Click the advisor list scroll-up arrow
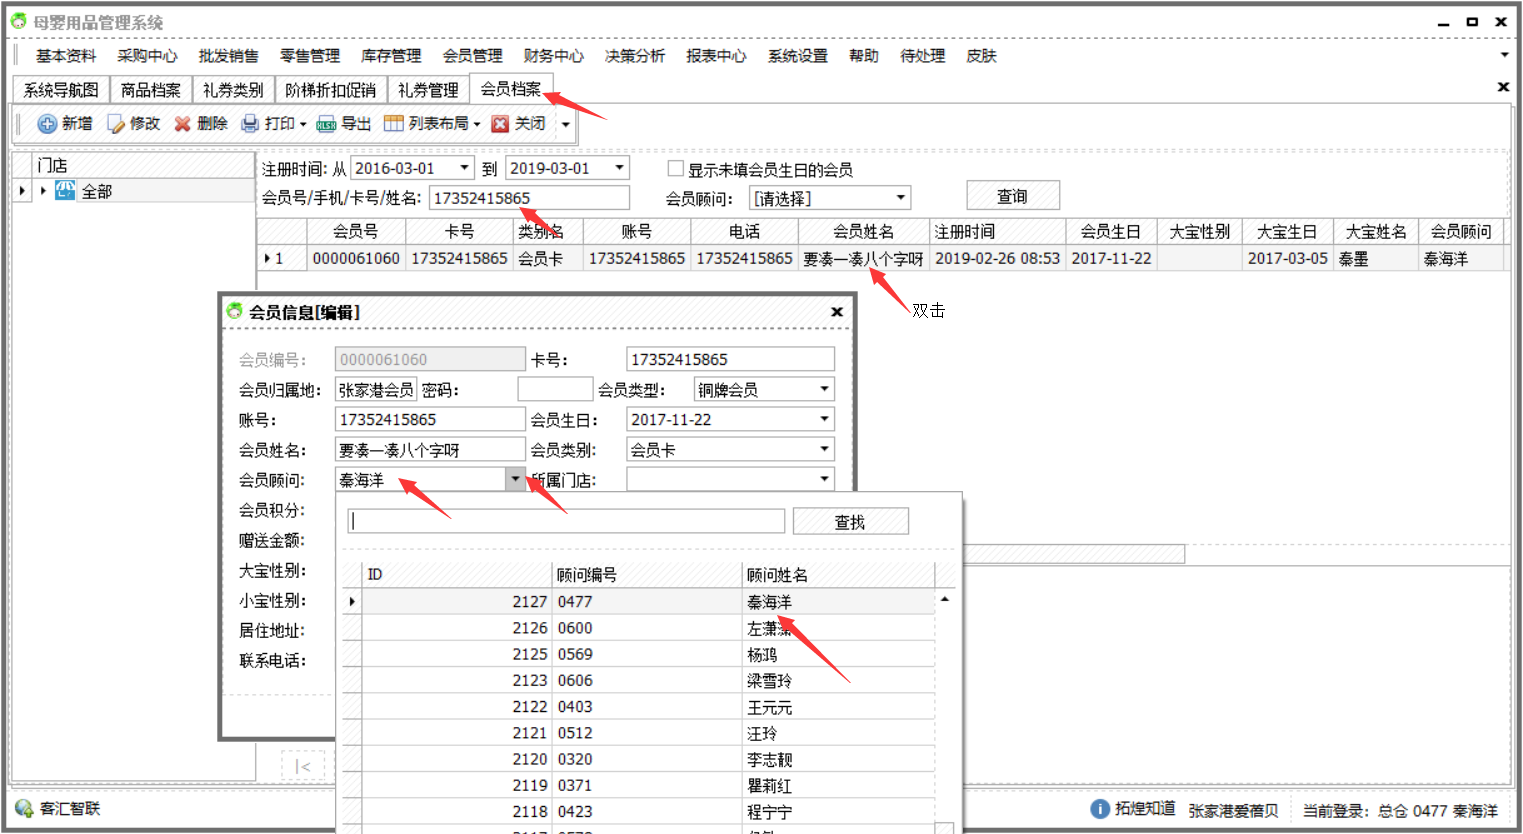The image size is (1523, 834). [x=944, y=599]
